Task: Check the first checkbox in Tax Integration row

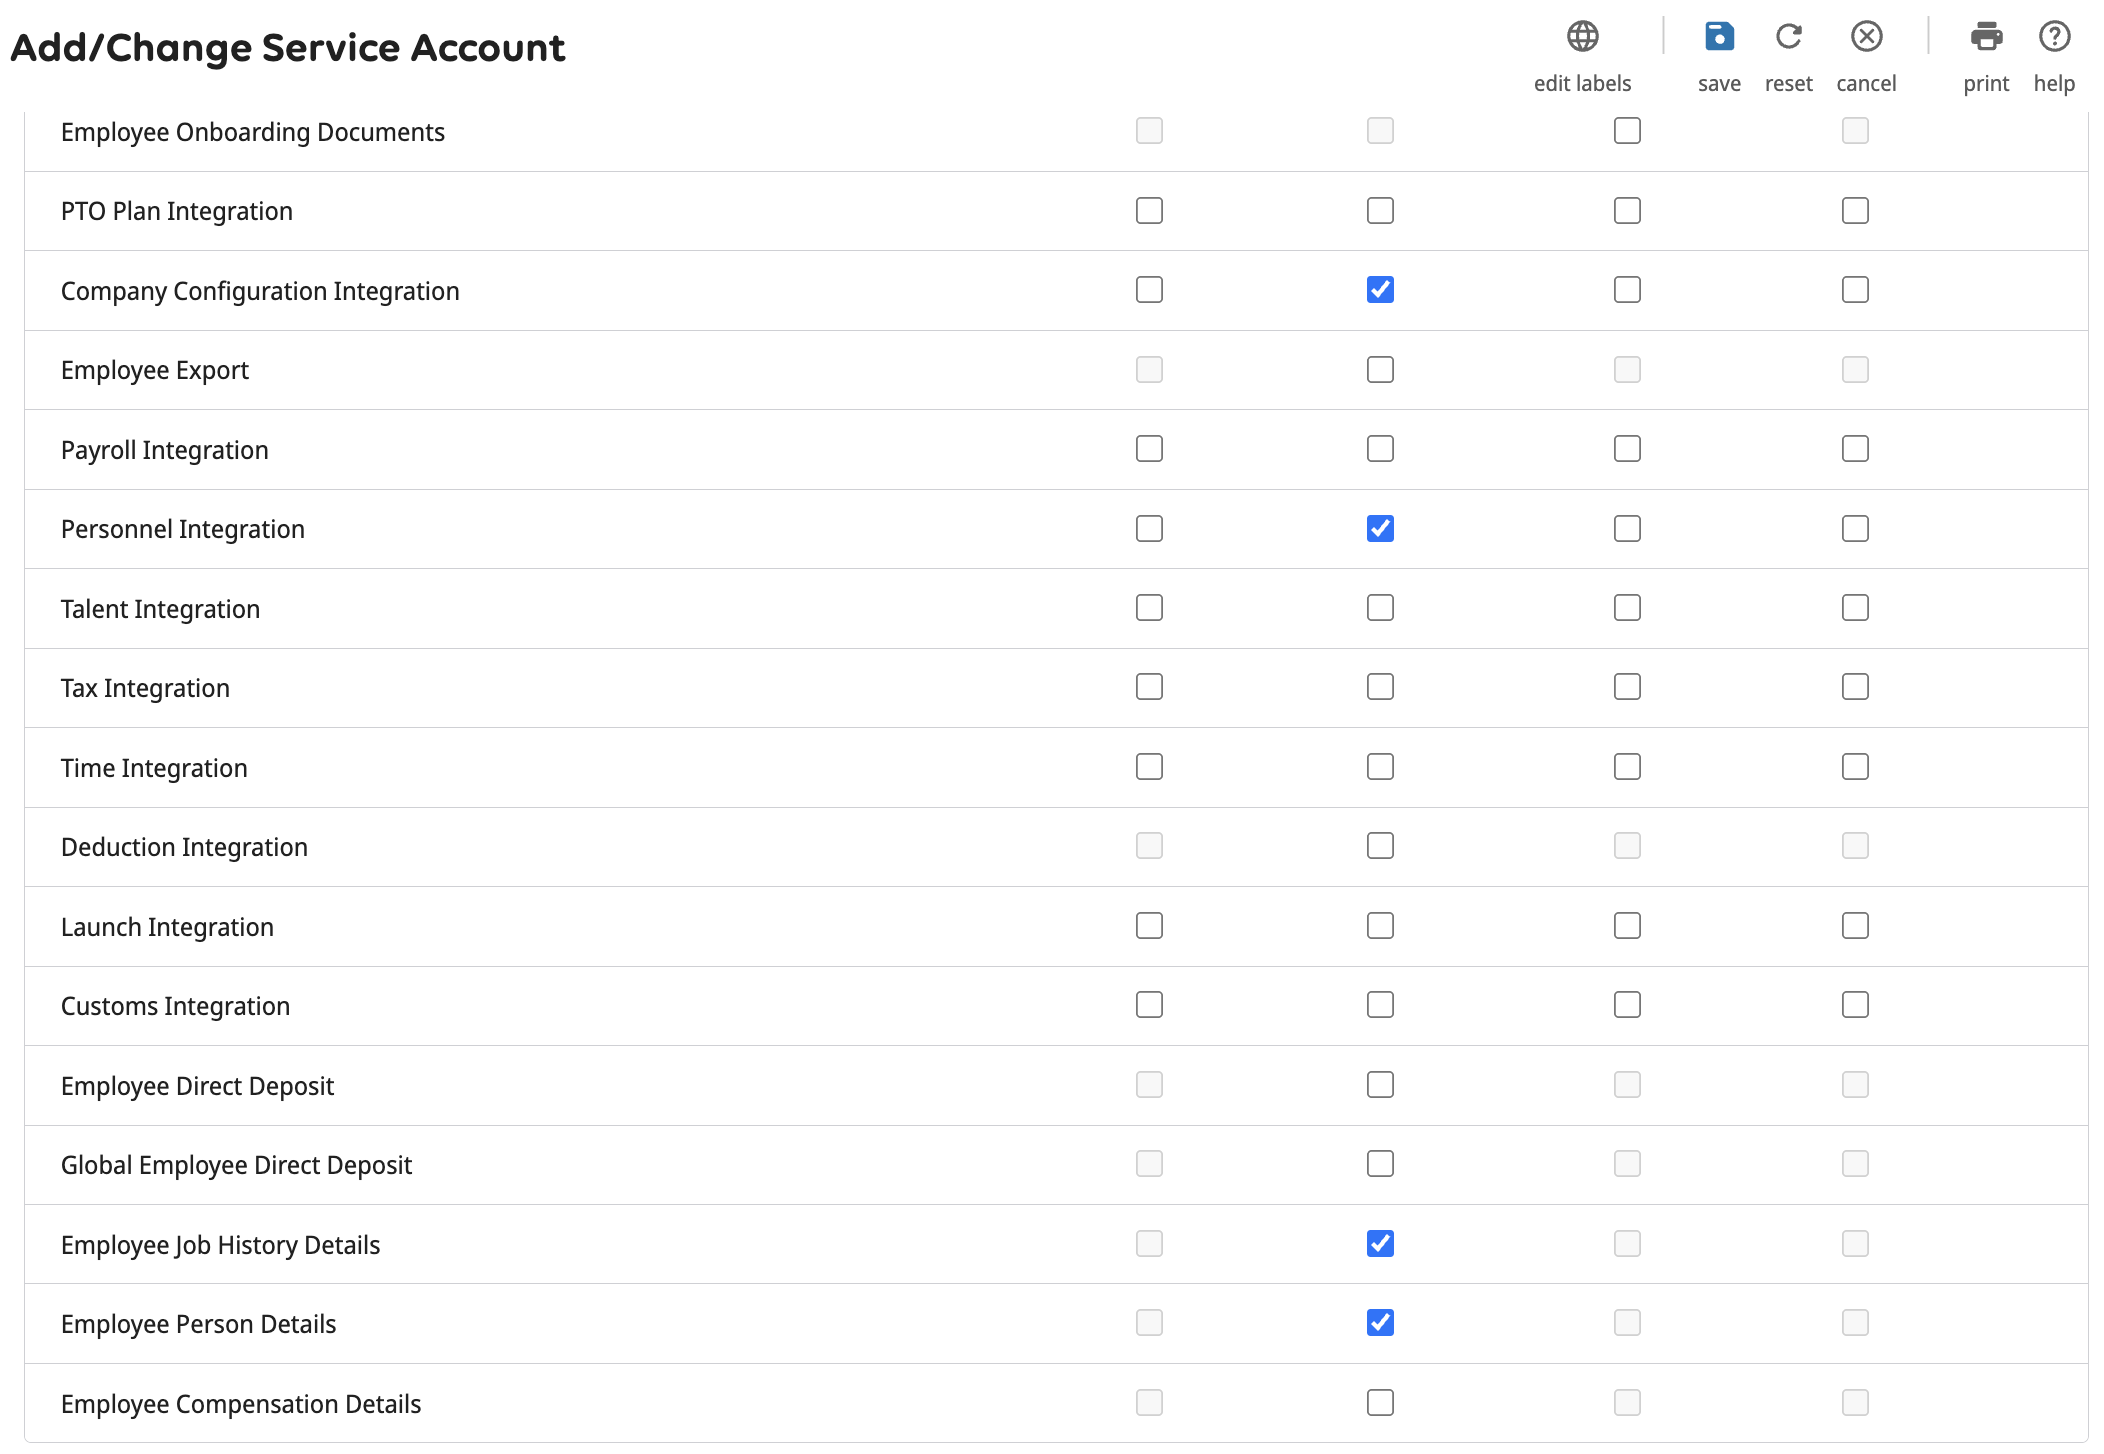Action: (x=1149, y=687)
